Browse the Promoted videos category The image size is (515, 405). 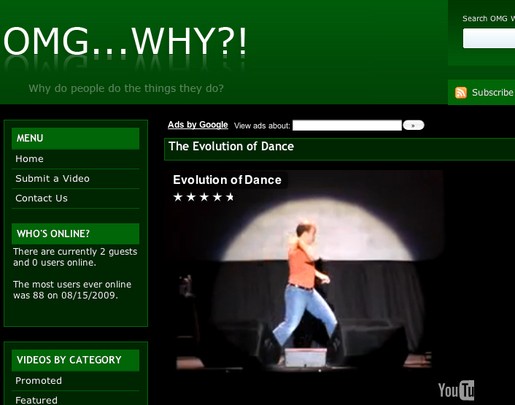[39, 380]
